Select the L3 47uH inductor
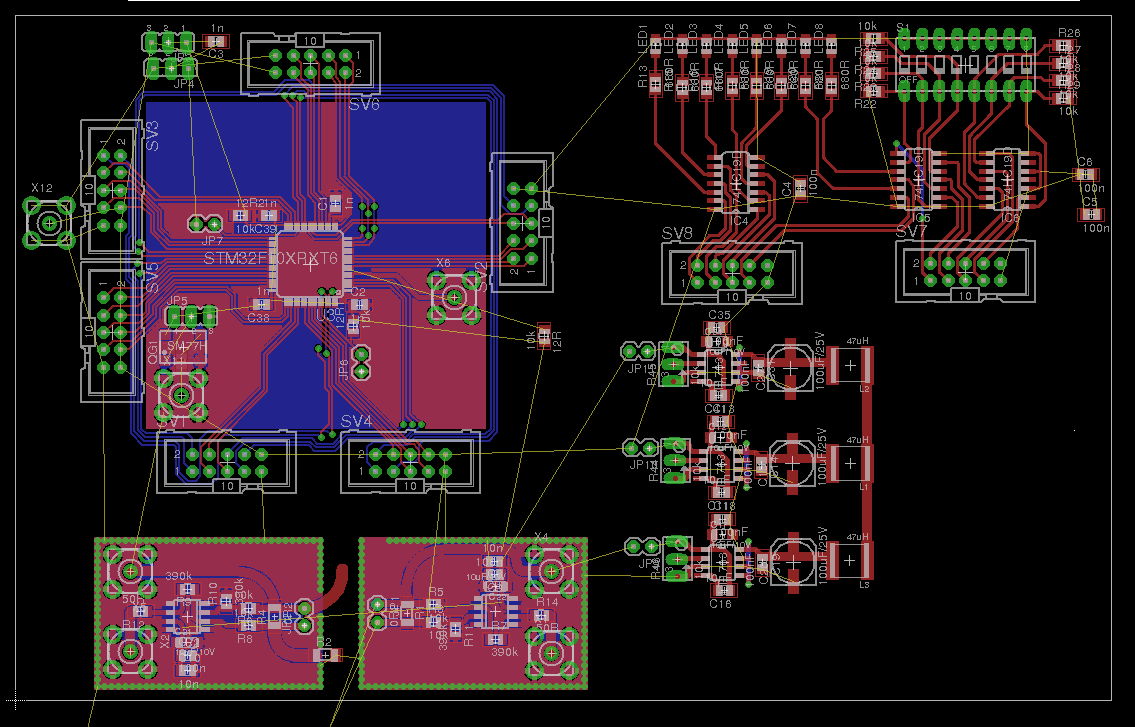The width and height of the screenshot is (1135, 727). [850, 560]
